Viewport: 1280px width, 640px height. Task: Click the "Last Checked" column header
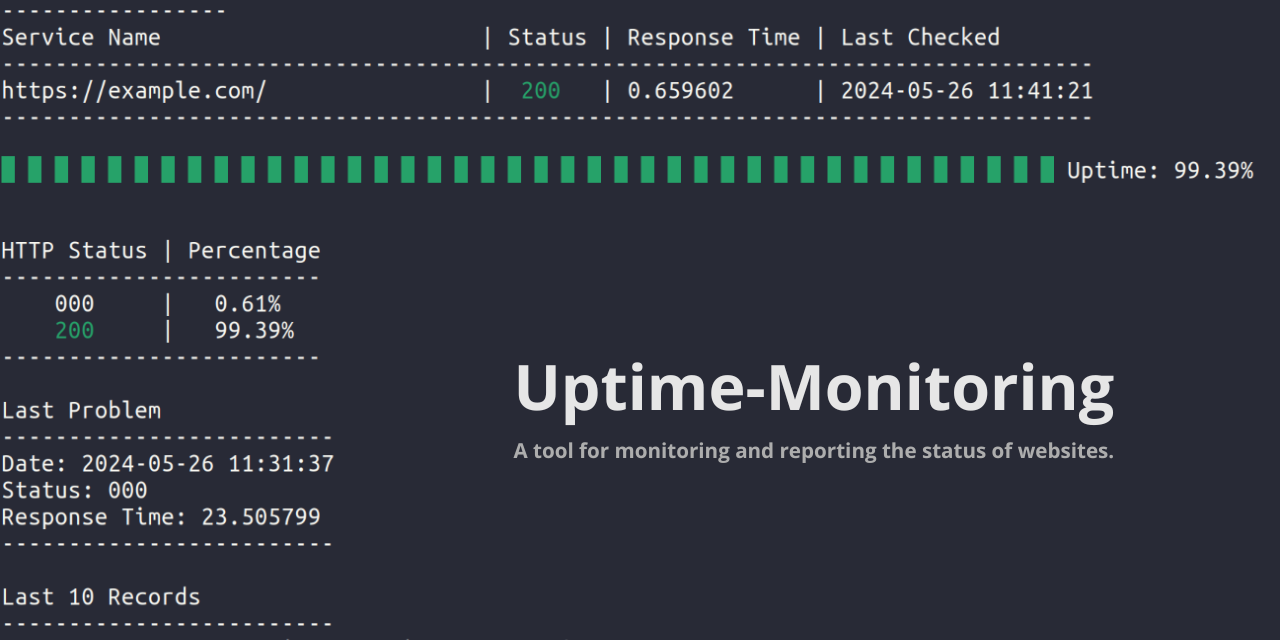pyautogui.click(x=920, y=38)
